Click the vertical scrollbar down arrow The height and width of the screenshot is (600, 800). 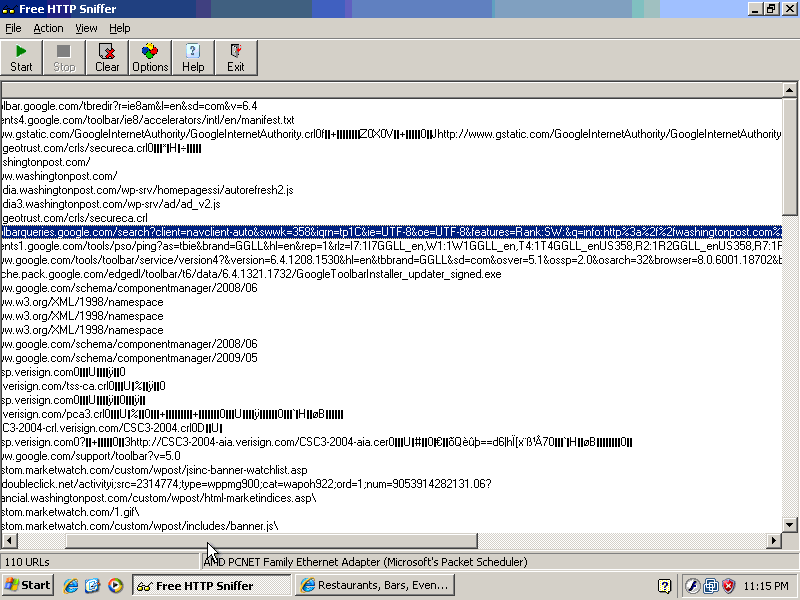(789, 524)
